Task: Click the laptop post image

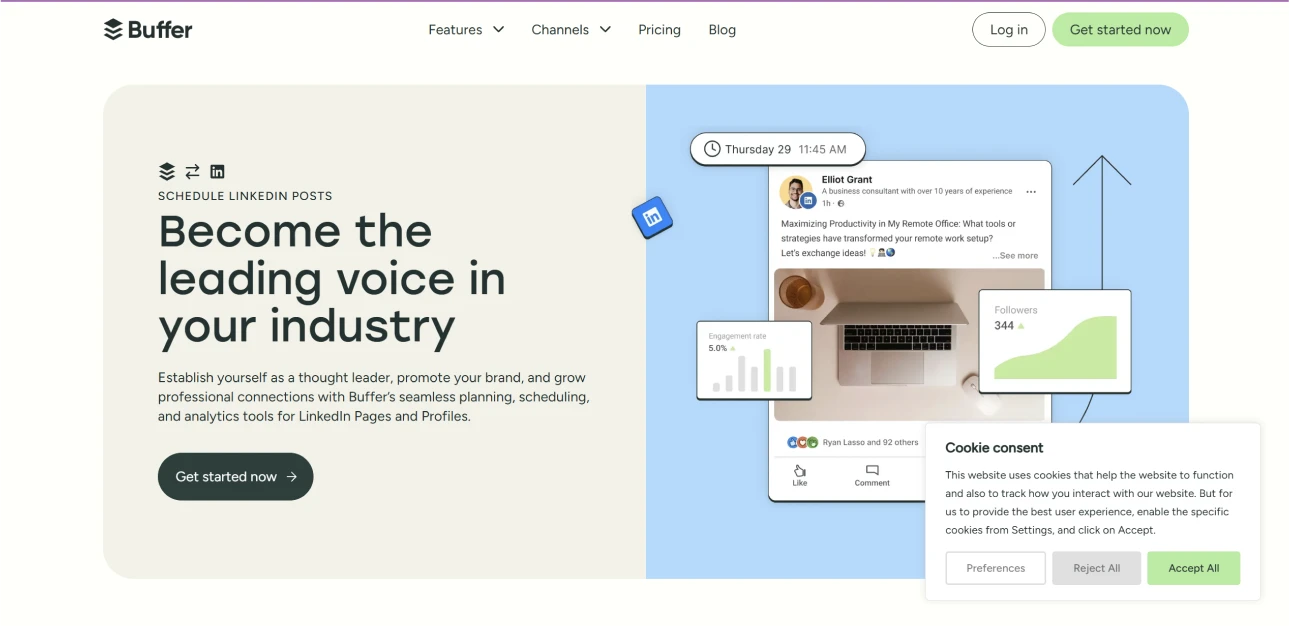Action: [909, 344]
